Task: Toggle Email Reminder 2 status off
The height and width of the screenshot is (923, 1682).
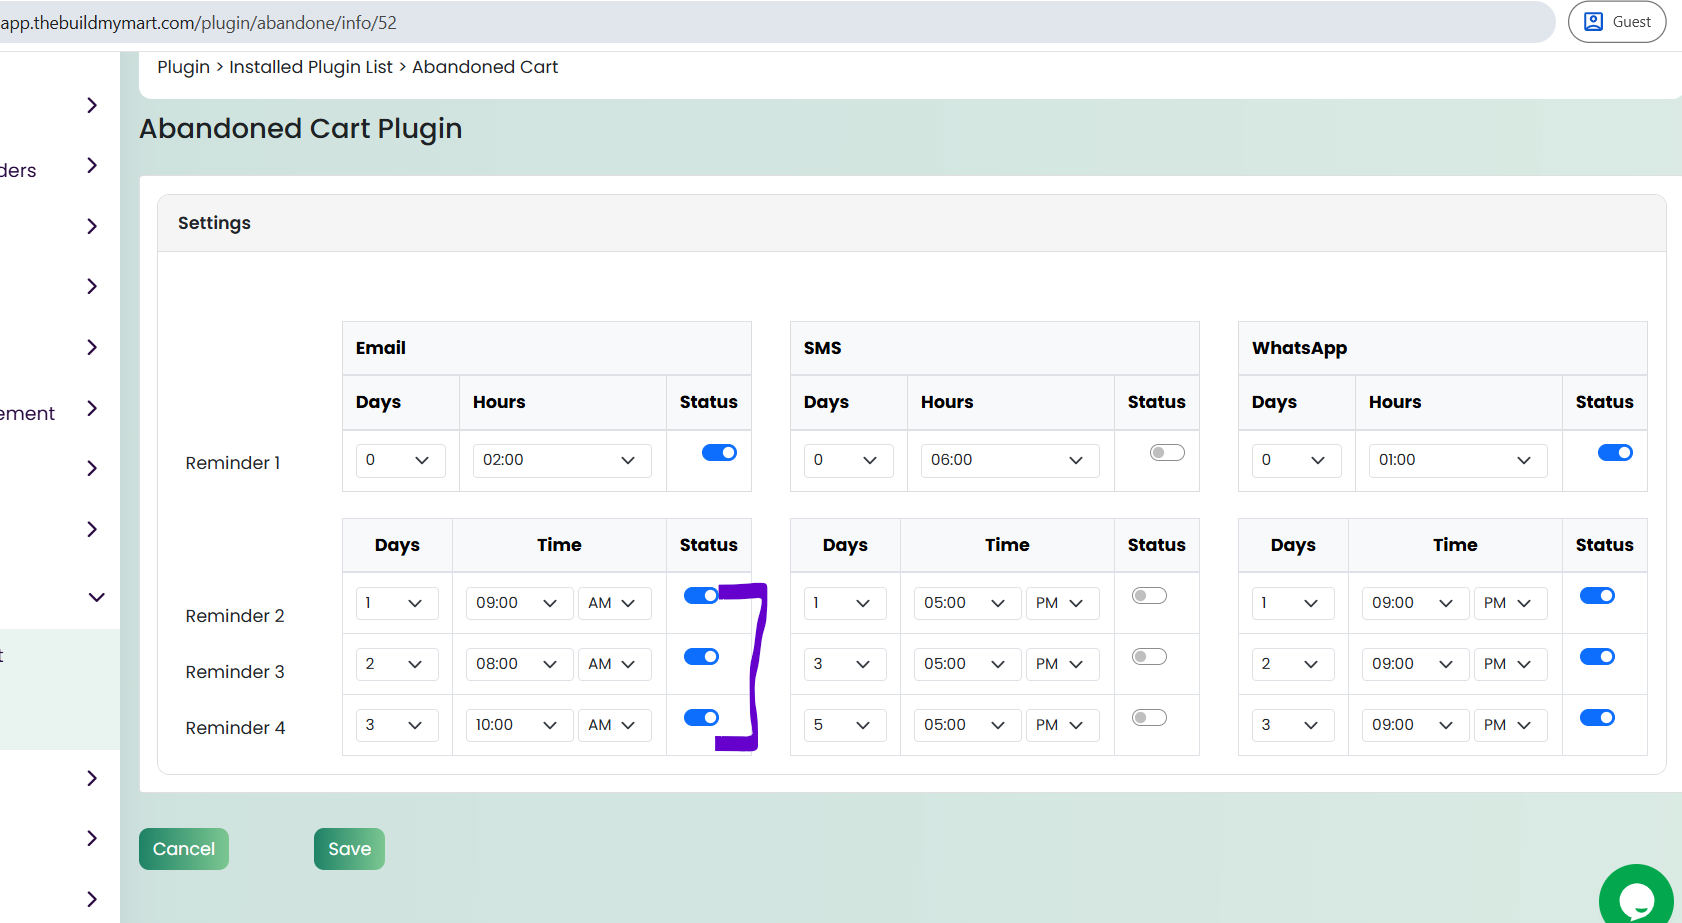Action: coord(701,596)
